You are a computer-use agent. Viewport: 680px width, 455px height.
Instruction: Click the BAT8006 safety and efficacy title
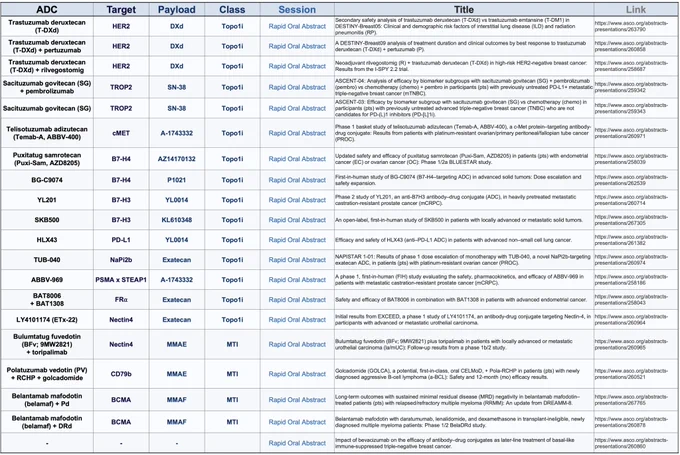[x=461, y=300]
